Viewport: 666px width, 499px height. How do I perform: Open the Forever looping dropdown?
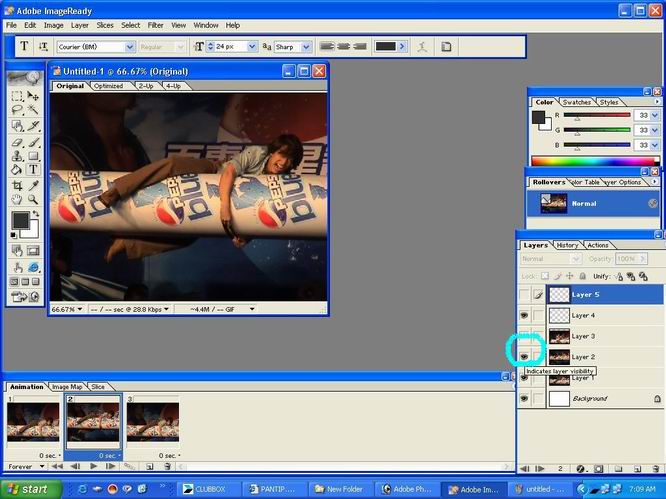tap(42, 466)
